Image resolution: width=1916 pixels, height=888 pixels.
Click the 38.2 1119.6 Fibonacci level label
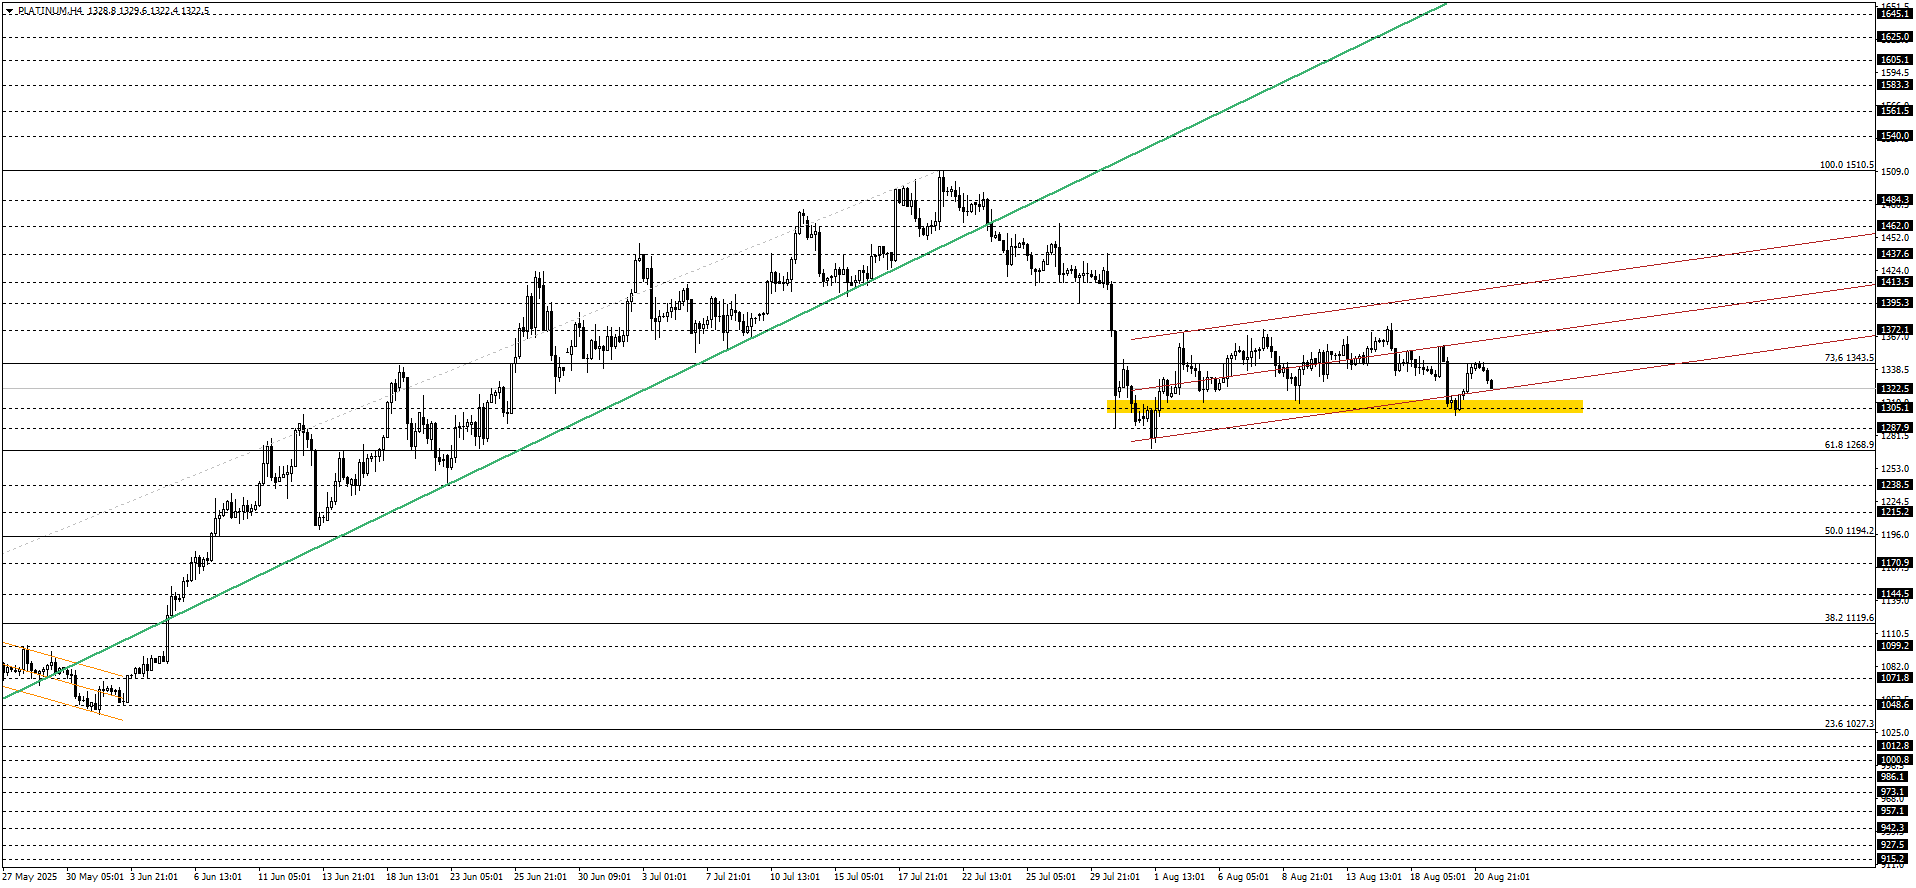[x=1848, y=618]
